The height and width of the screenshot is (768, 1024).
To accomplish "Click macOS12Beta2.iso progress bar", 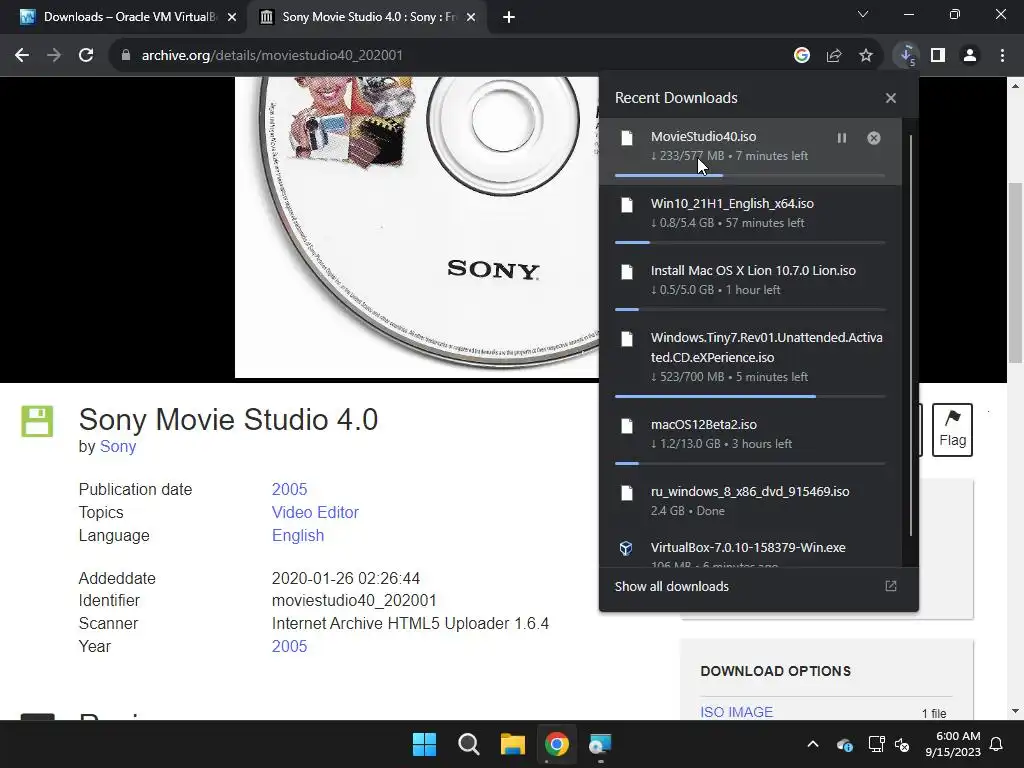I will (749, 463).
